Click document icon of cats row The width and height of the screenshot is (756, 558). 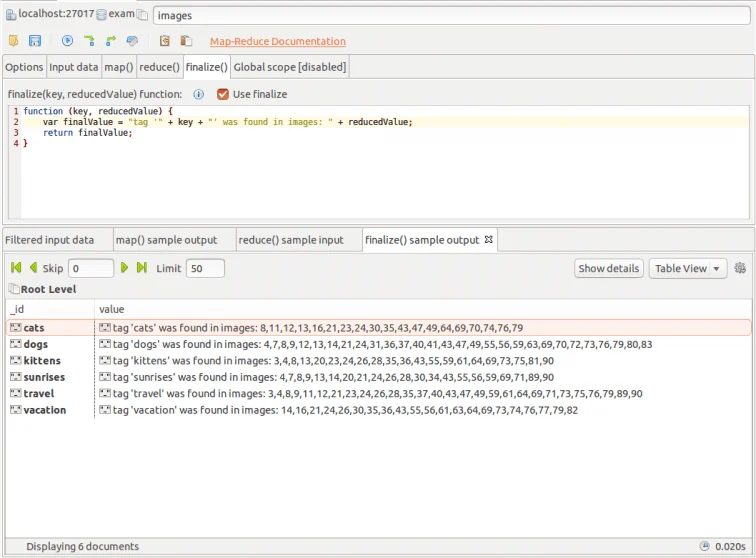pyautogui.click(x=16, y=328)
